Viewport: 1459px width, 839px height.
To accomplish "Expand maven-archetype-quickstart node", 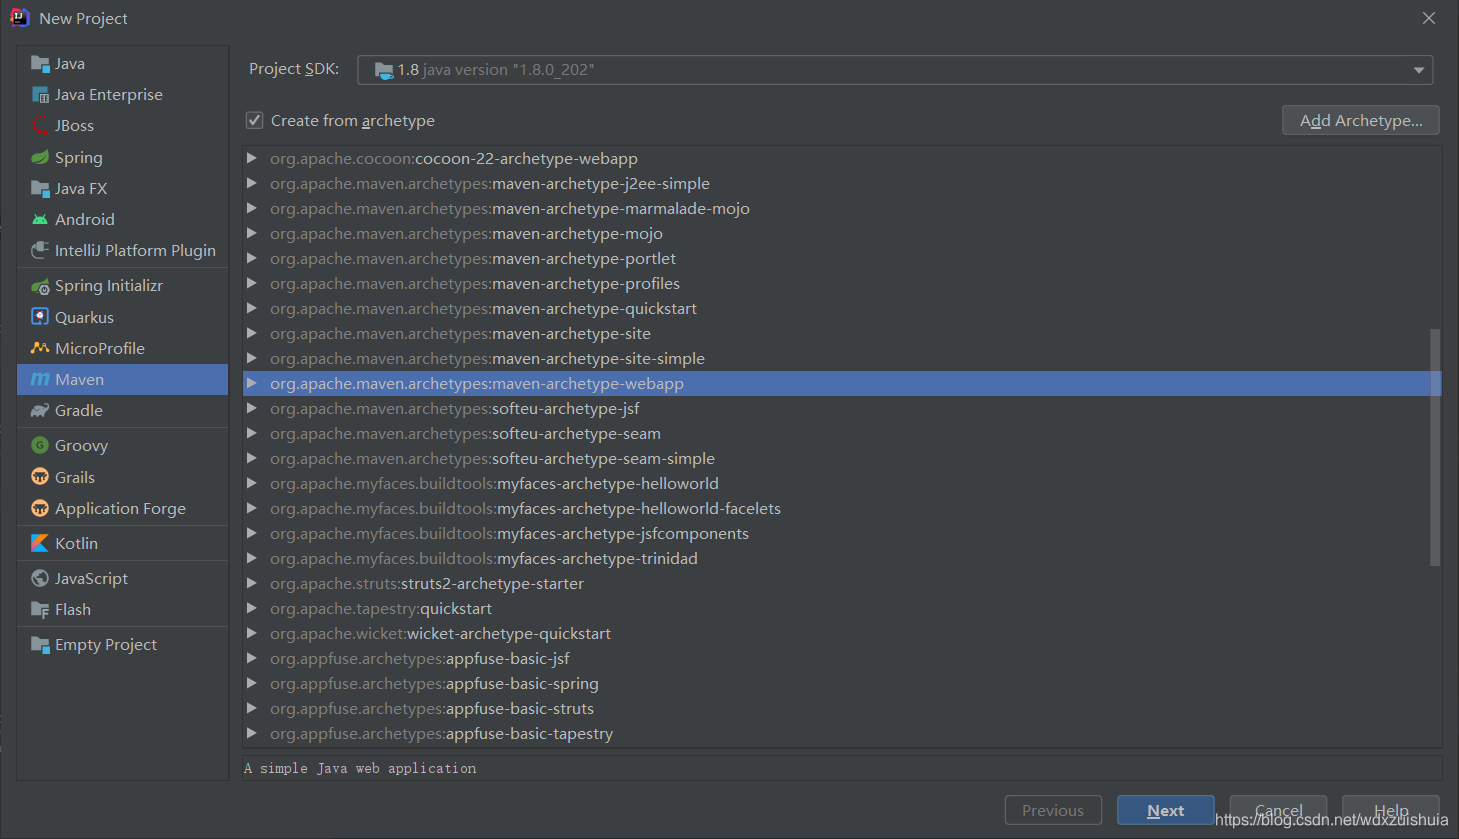I will click(252, 308).
